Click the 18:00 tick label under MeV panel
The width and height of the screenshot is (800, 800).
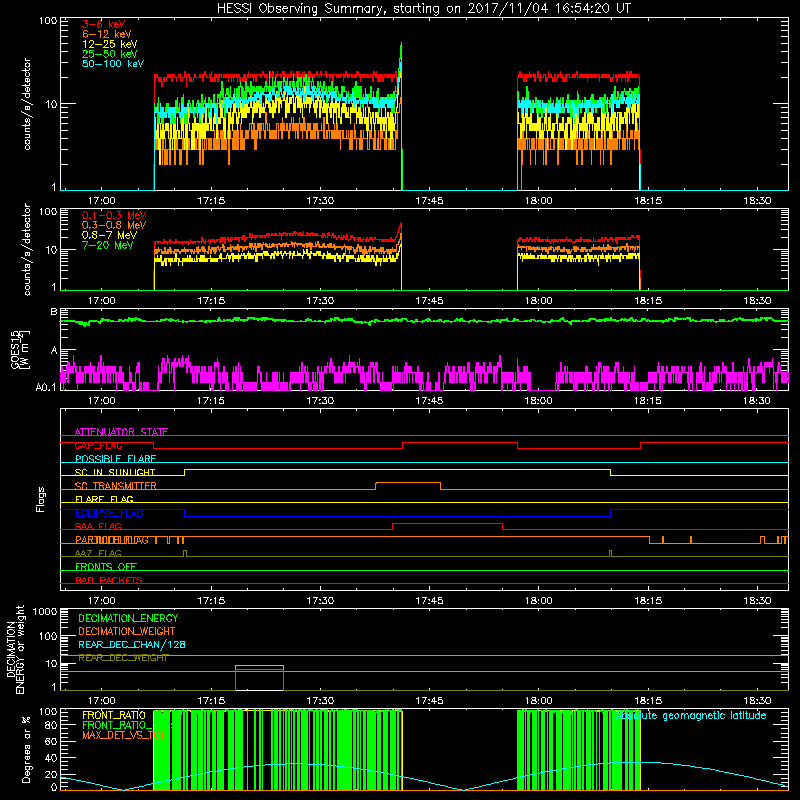point(538,301)
